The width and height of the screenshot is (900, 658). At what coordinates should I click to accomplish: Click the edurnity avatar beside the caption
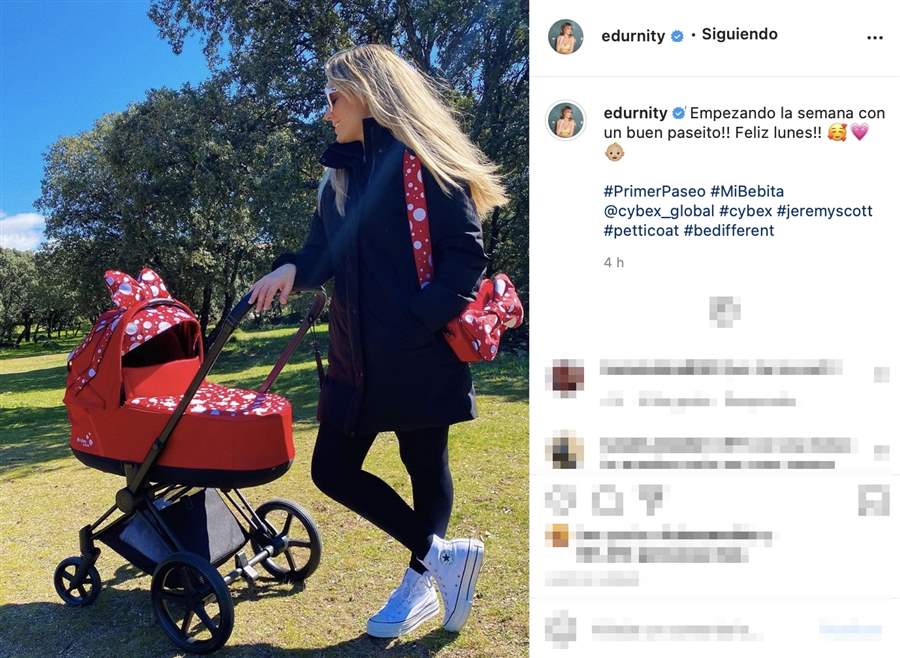pos(566,120)
